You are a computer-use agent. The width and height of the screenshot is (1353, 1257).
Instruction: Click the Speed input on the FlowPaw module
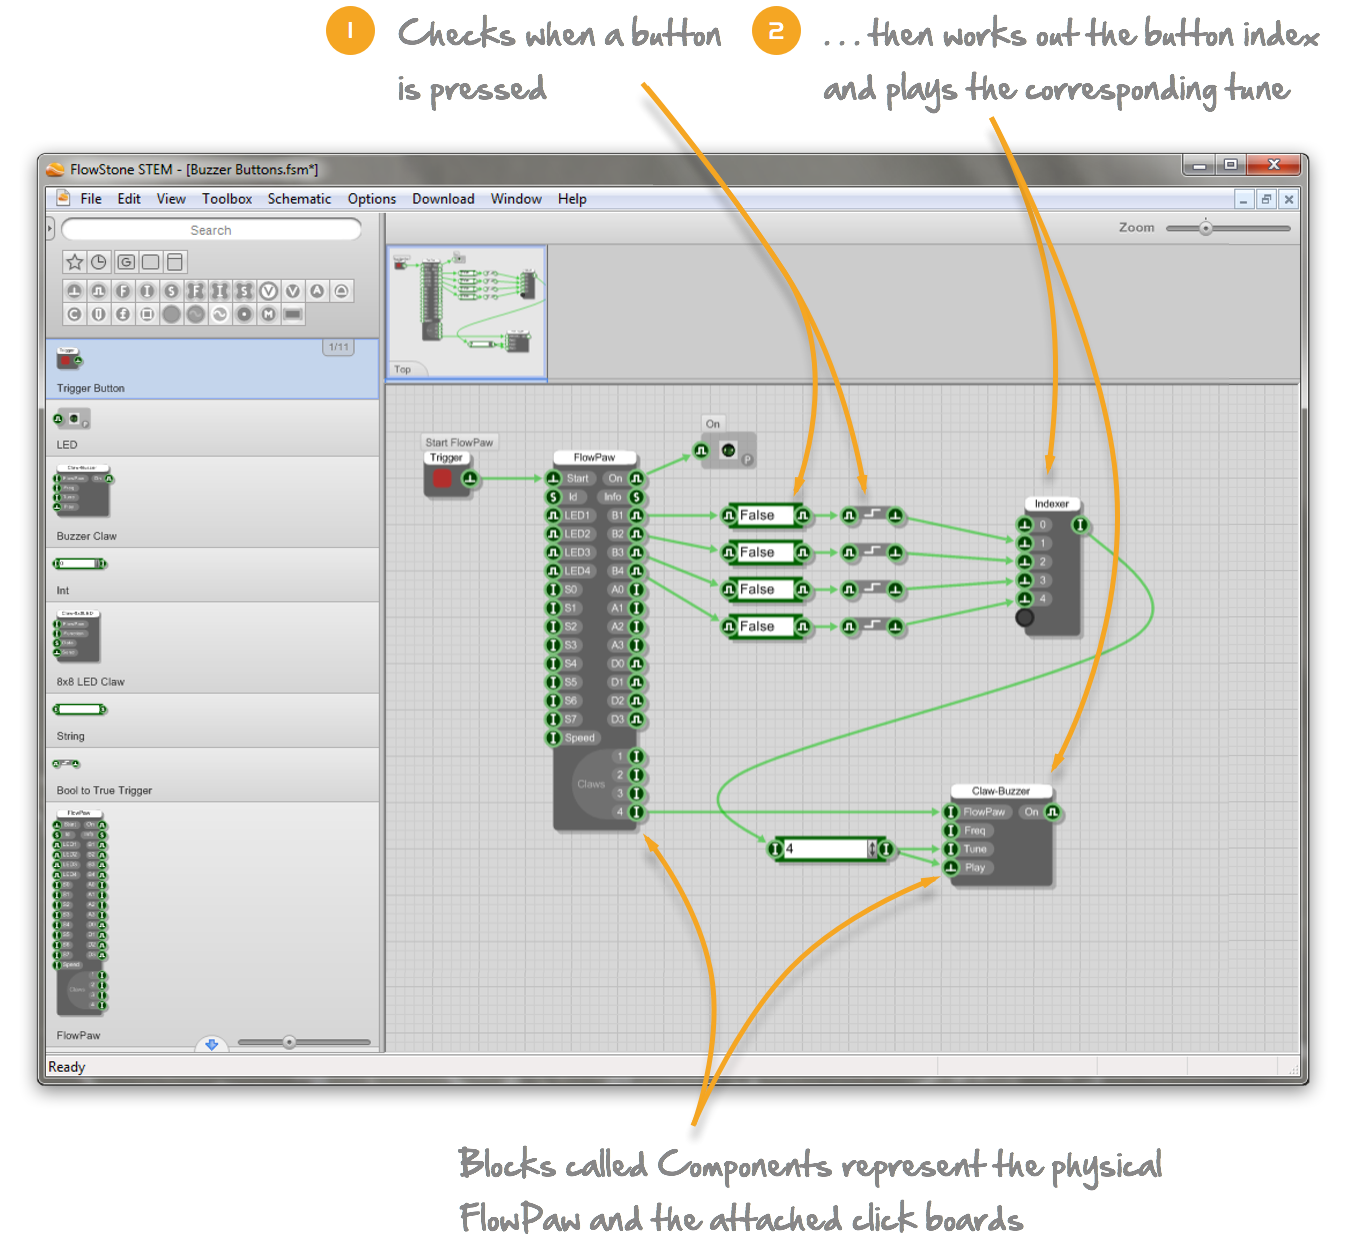(553, 738)
